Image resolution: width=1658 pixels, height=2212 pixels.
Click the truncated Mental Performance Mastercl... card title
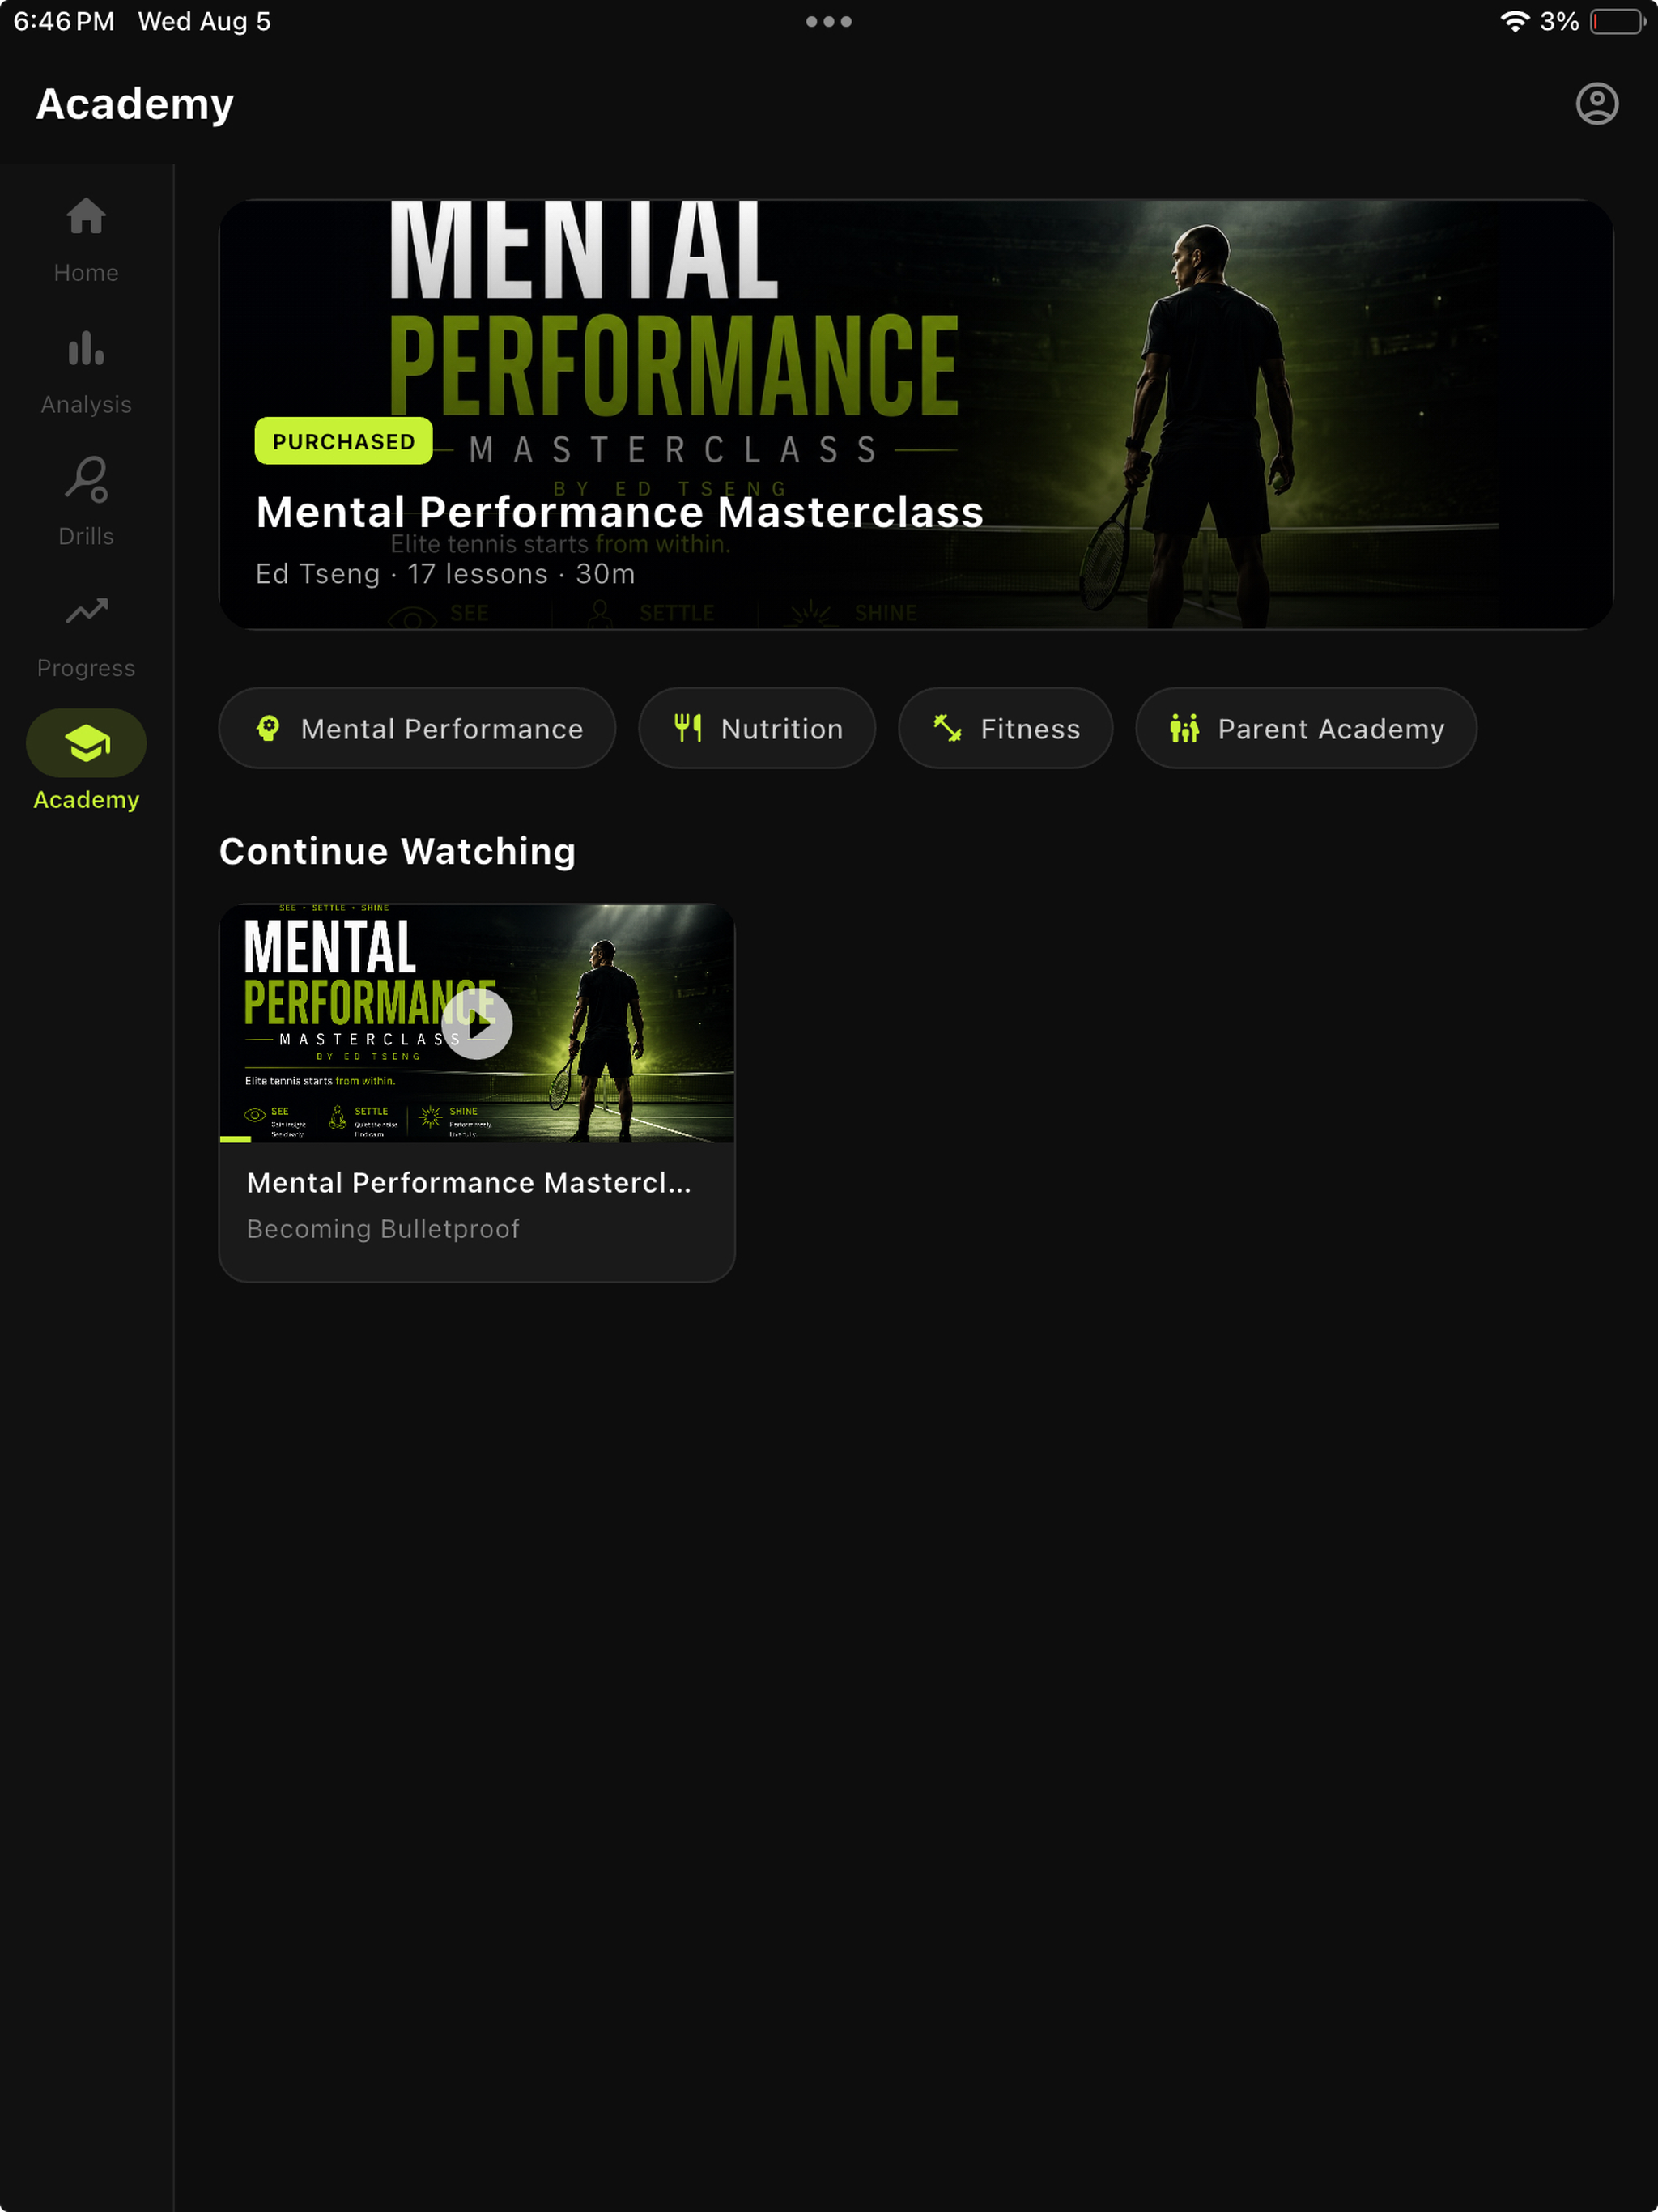469,1182
